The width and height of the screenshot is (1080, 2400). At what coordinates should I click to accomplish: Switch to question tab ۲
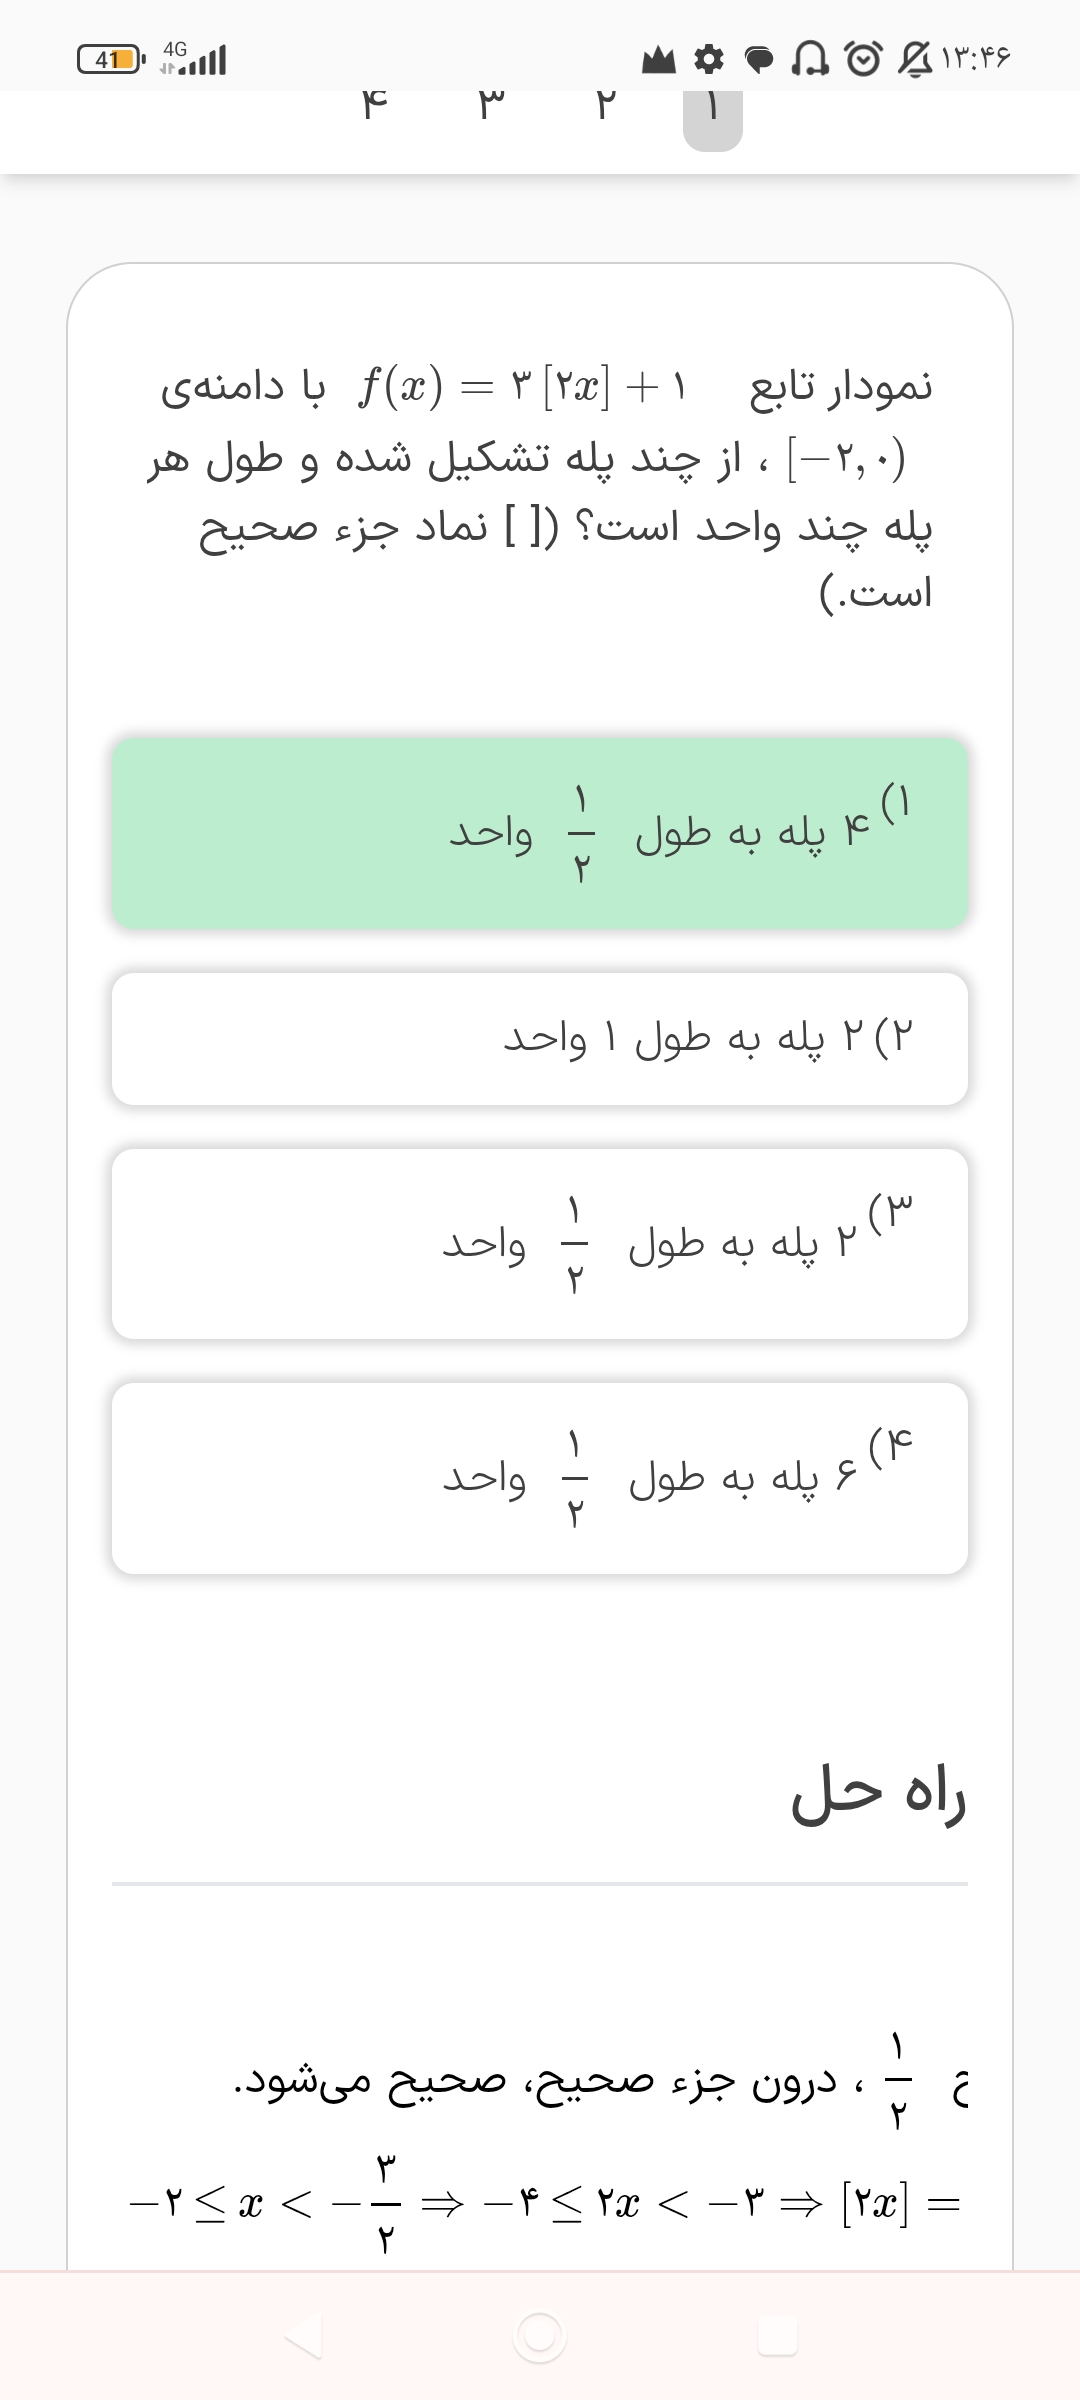coord(602,108)
